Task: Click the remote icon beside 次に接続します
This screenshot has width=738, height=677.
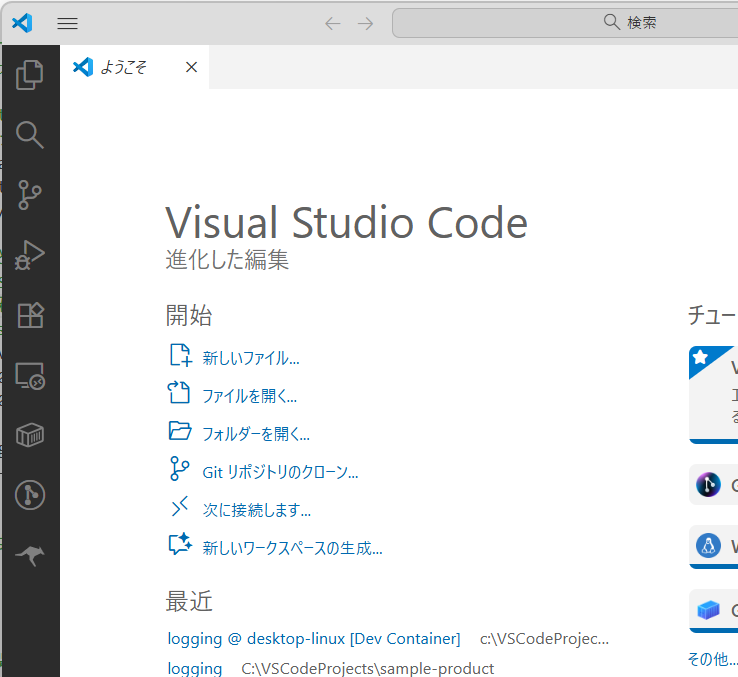Action: tap(180, 507)
